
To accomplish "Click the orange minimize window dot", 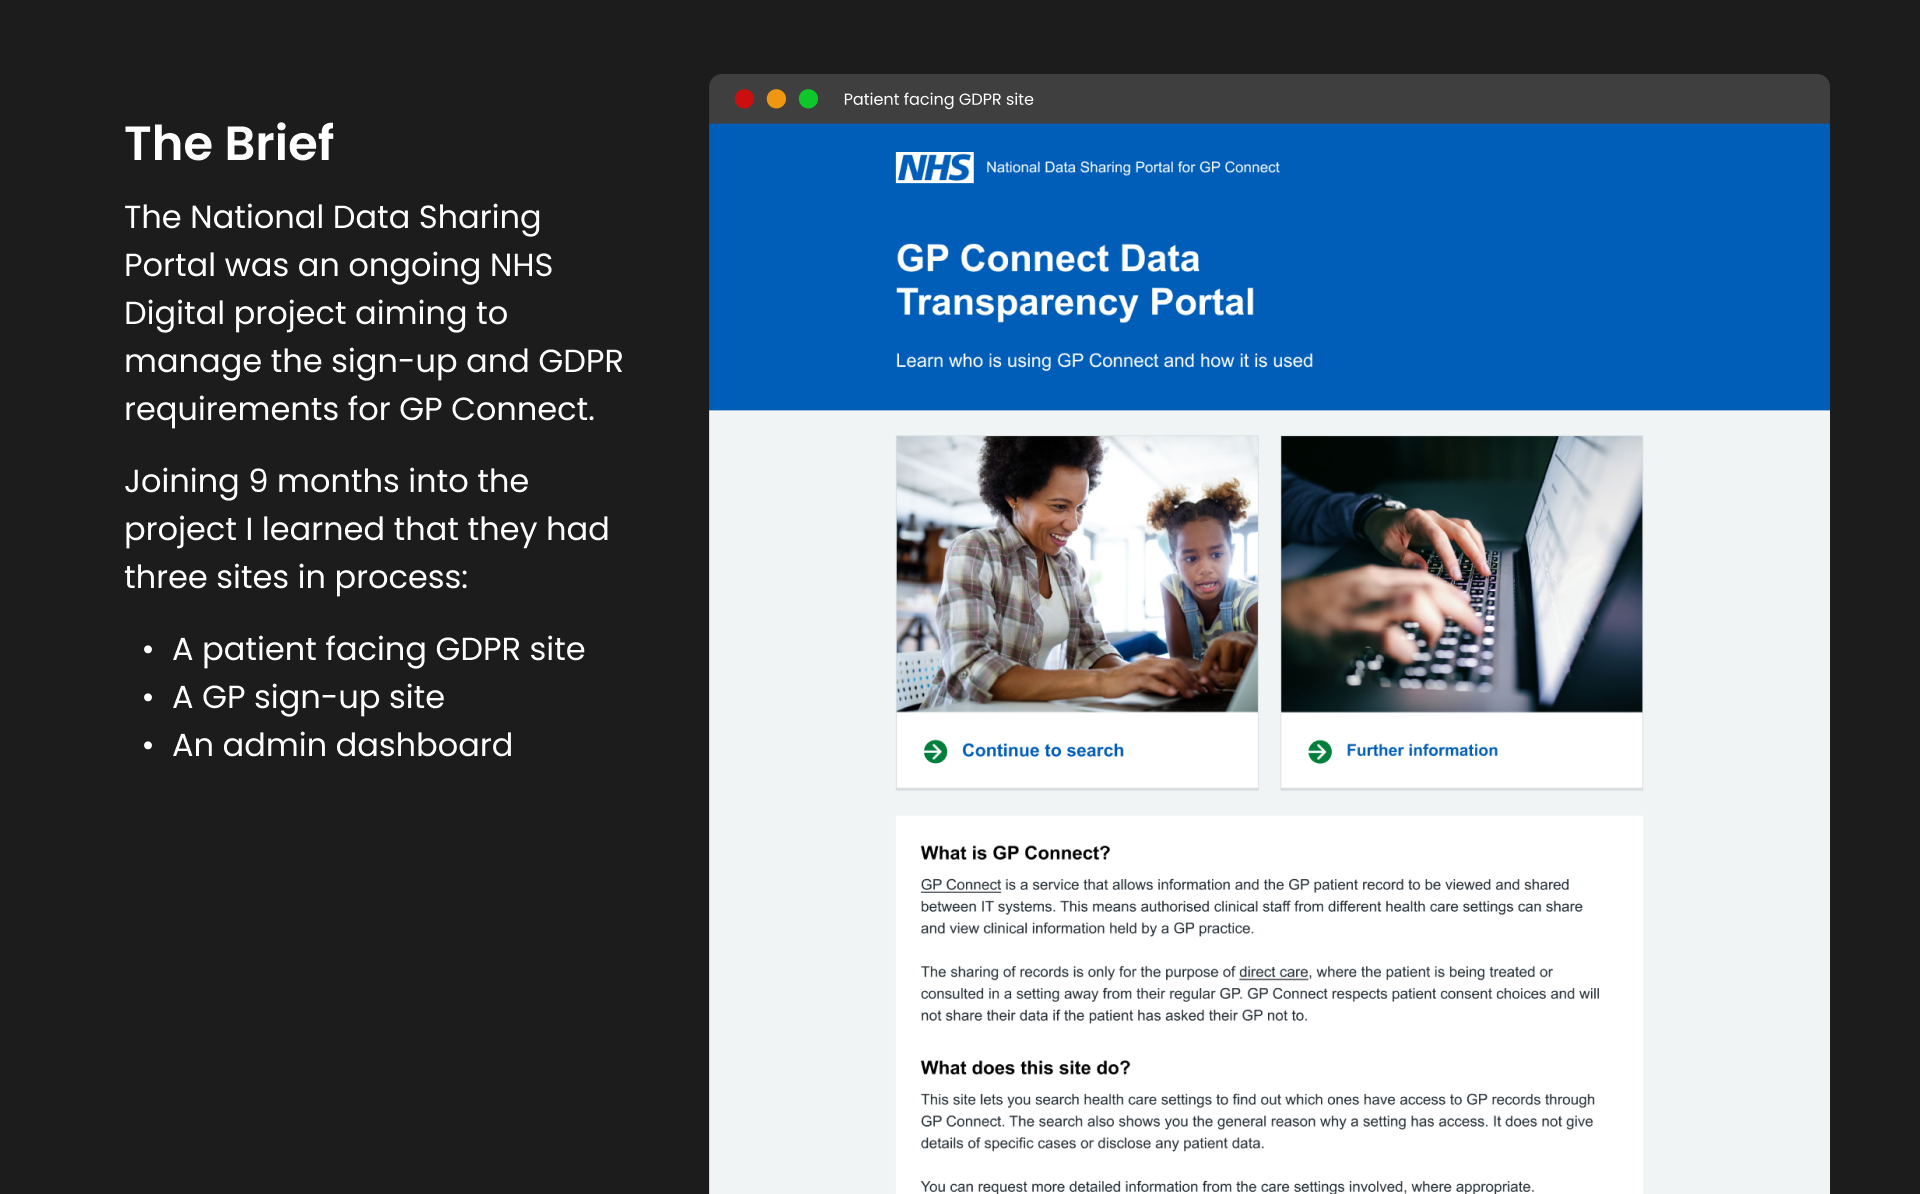I will 776,99.
